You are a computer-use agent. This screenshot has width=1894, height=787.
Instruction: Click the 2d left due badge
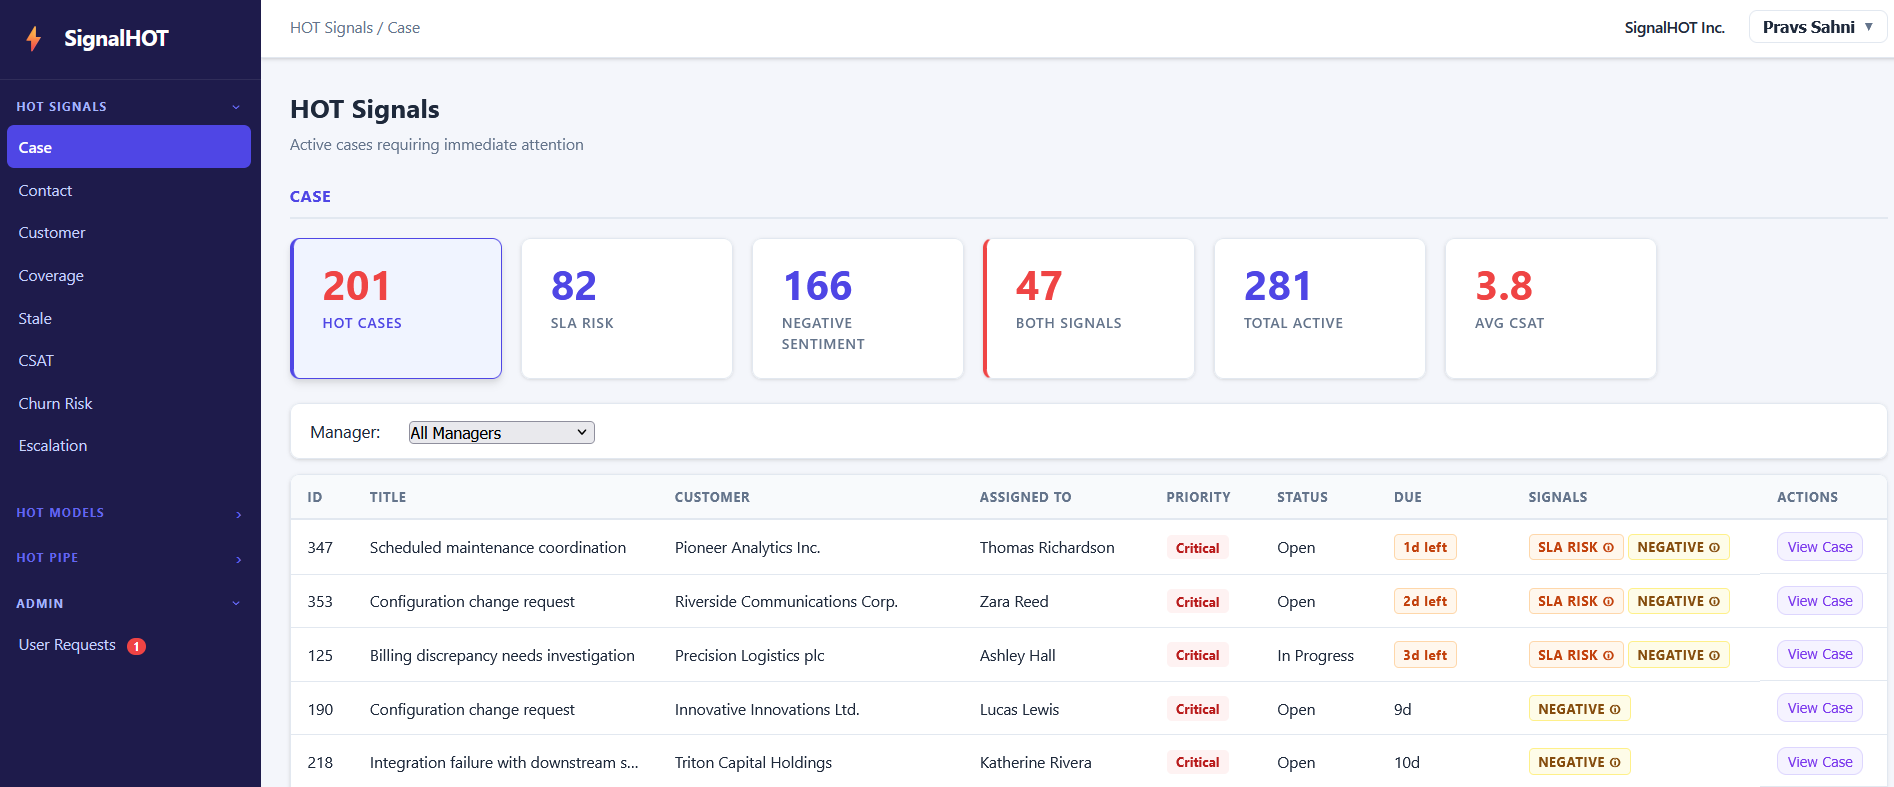[1425, 601]
